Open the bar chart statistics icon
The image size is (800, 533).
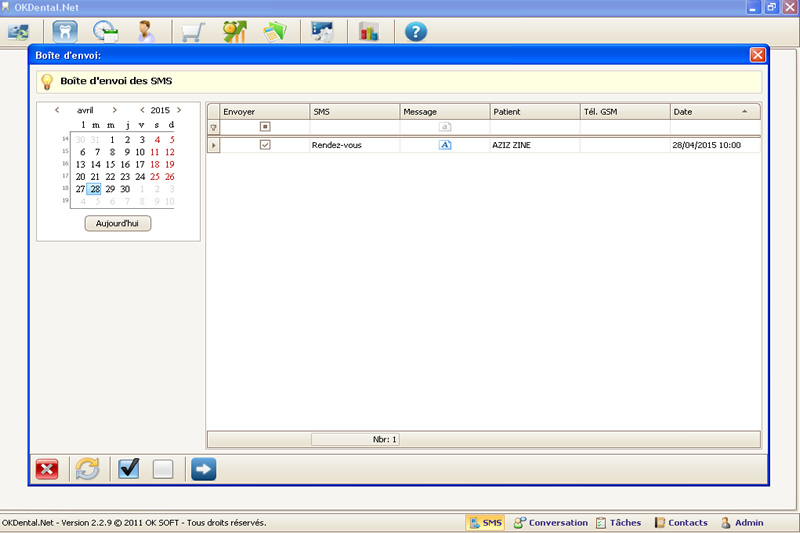coord(368,32)
